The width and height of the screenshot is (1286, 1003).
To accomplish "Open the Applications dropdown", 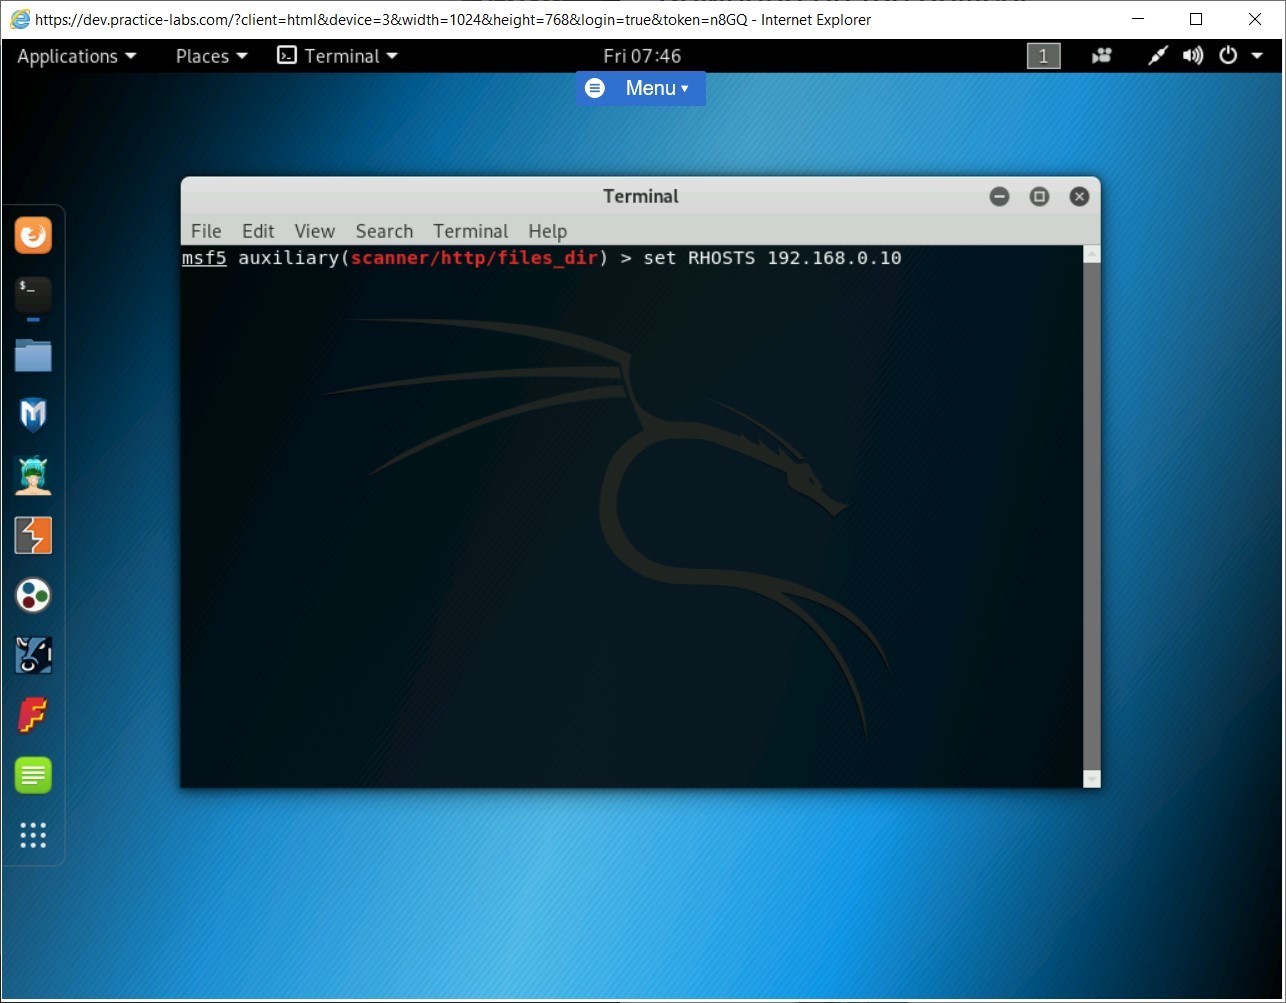I will 76,56.
